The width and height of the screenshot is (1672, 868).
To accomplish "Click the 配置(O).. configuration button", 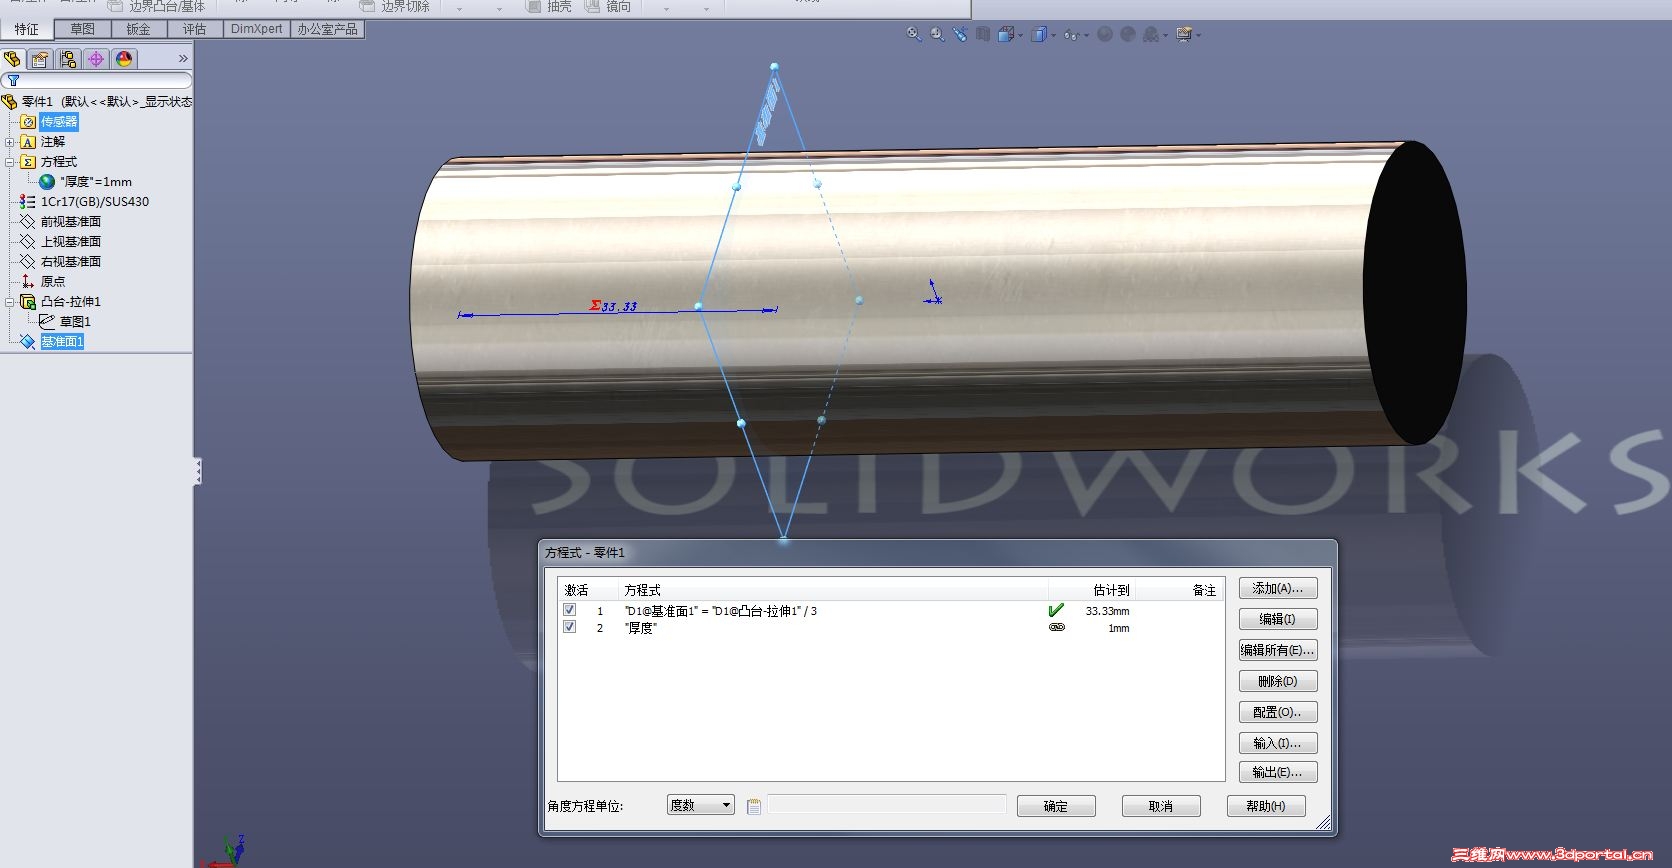I will click(1278, 712).
